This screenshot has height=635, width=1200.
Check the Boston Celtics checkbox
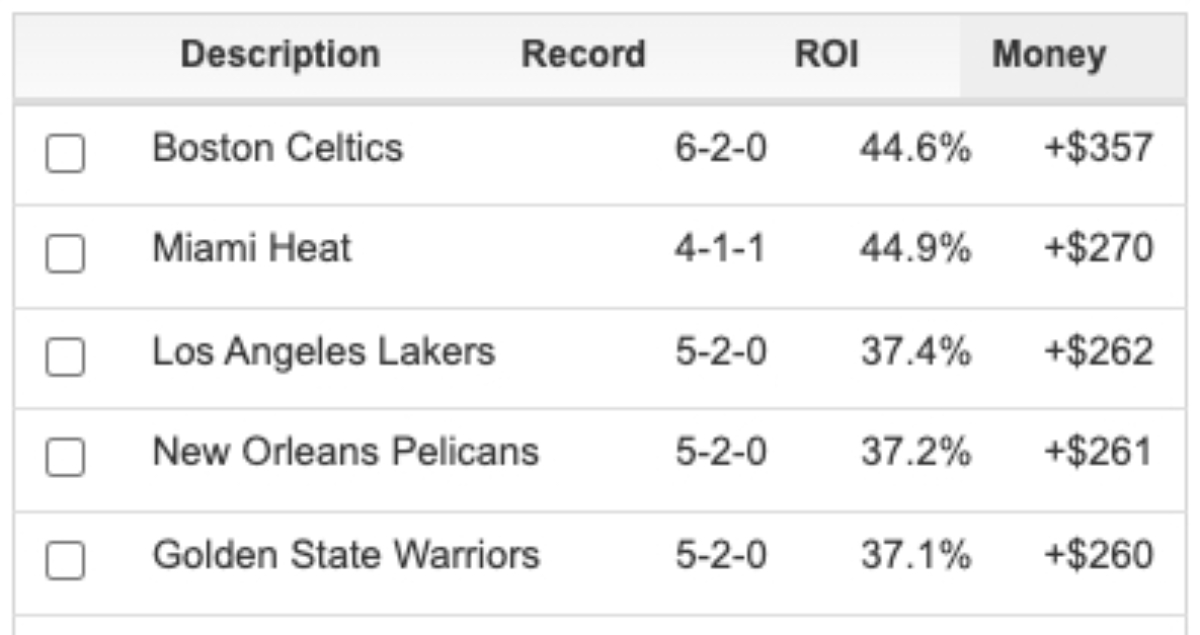coord(65,154)
